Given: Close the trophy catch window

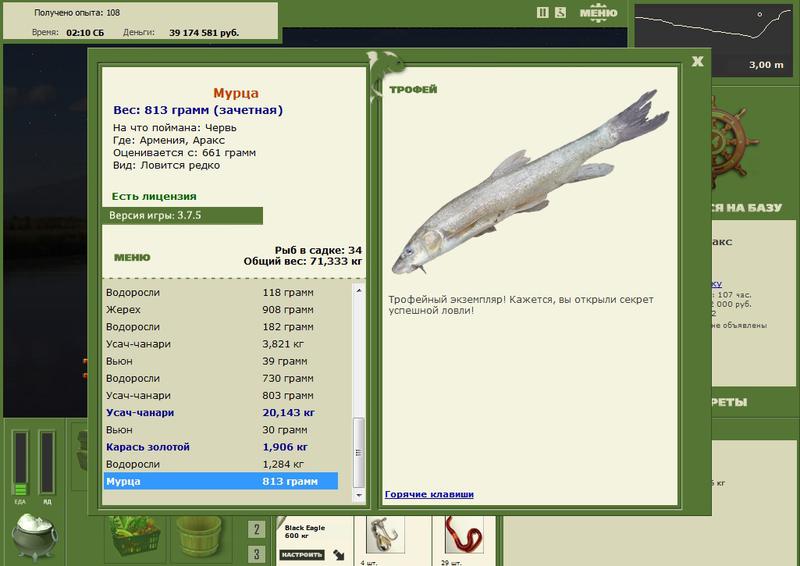Looking at the screenshot, I should 697,61.
